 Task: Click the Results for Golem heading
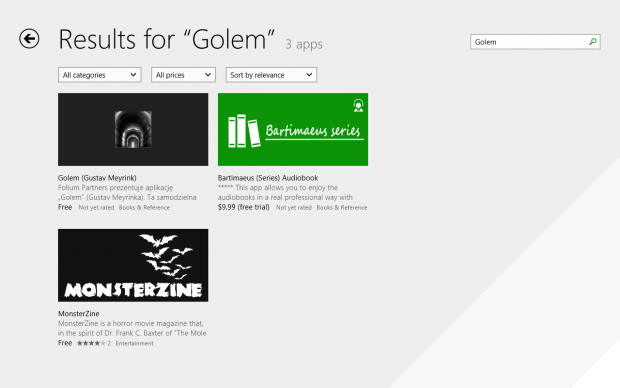pos(166,39)
